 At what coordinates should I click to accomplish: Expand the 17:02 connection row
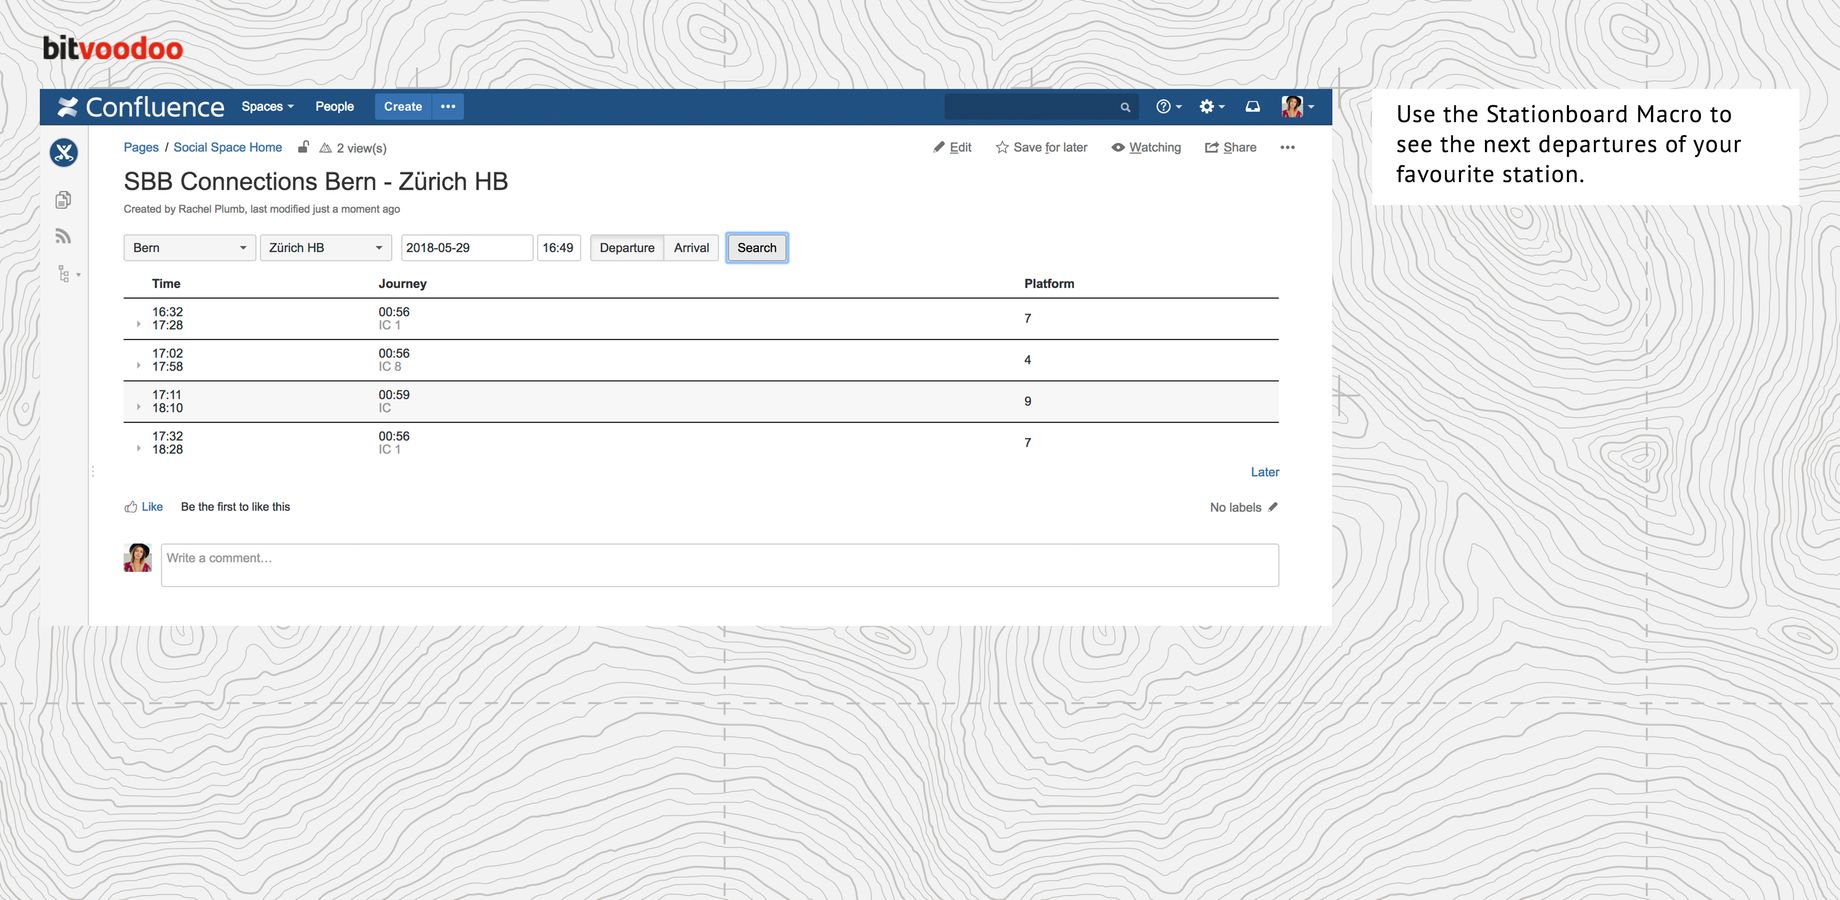(x=138, y=365)
